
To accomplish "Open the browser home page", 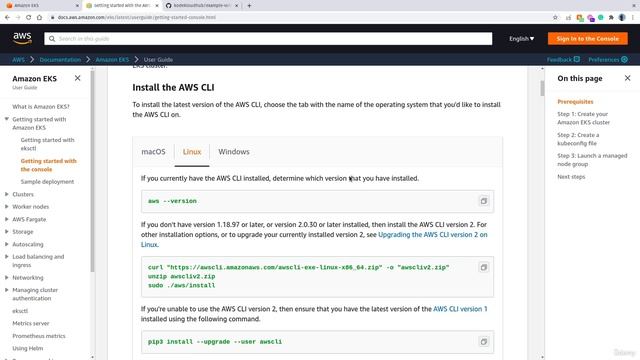I will pyautogui.click(x=39, y=17).
